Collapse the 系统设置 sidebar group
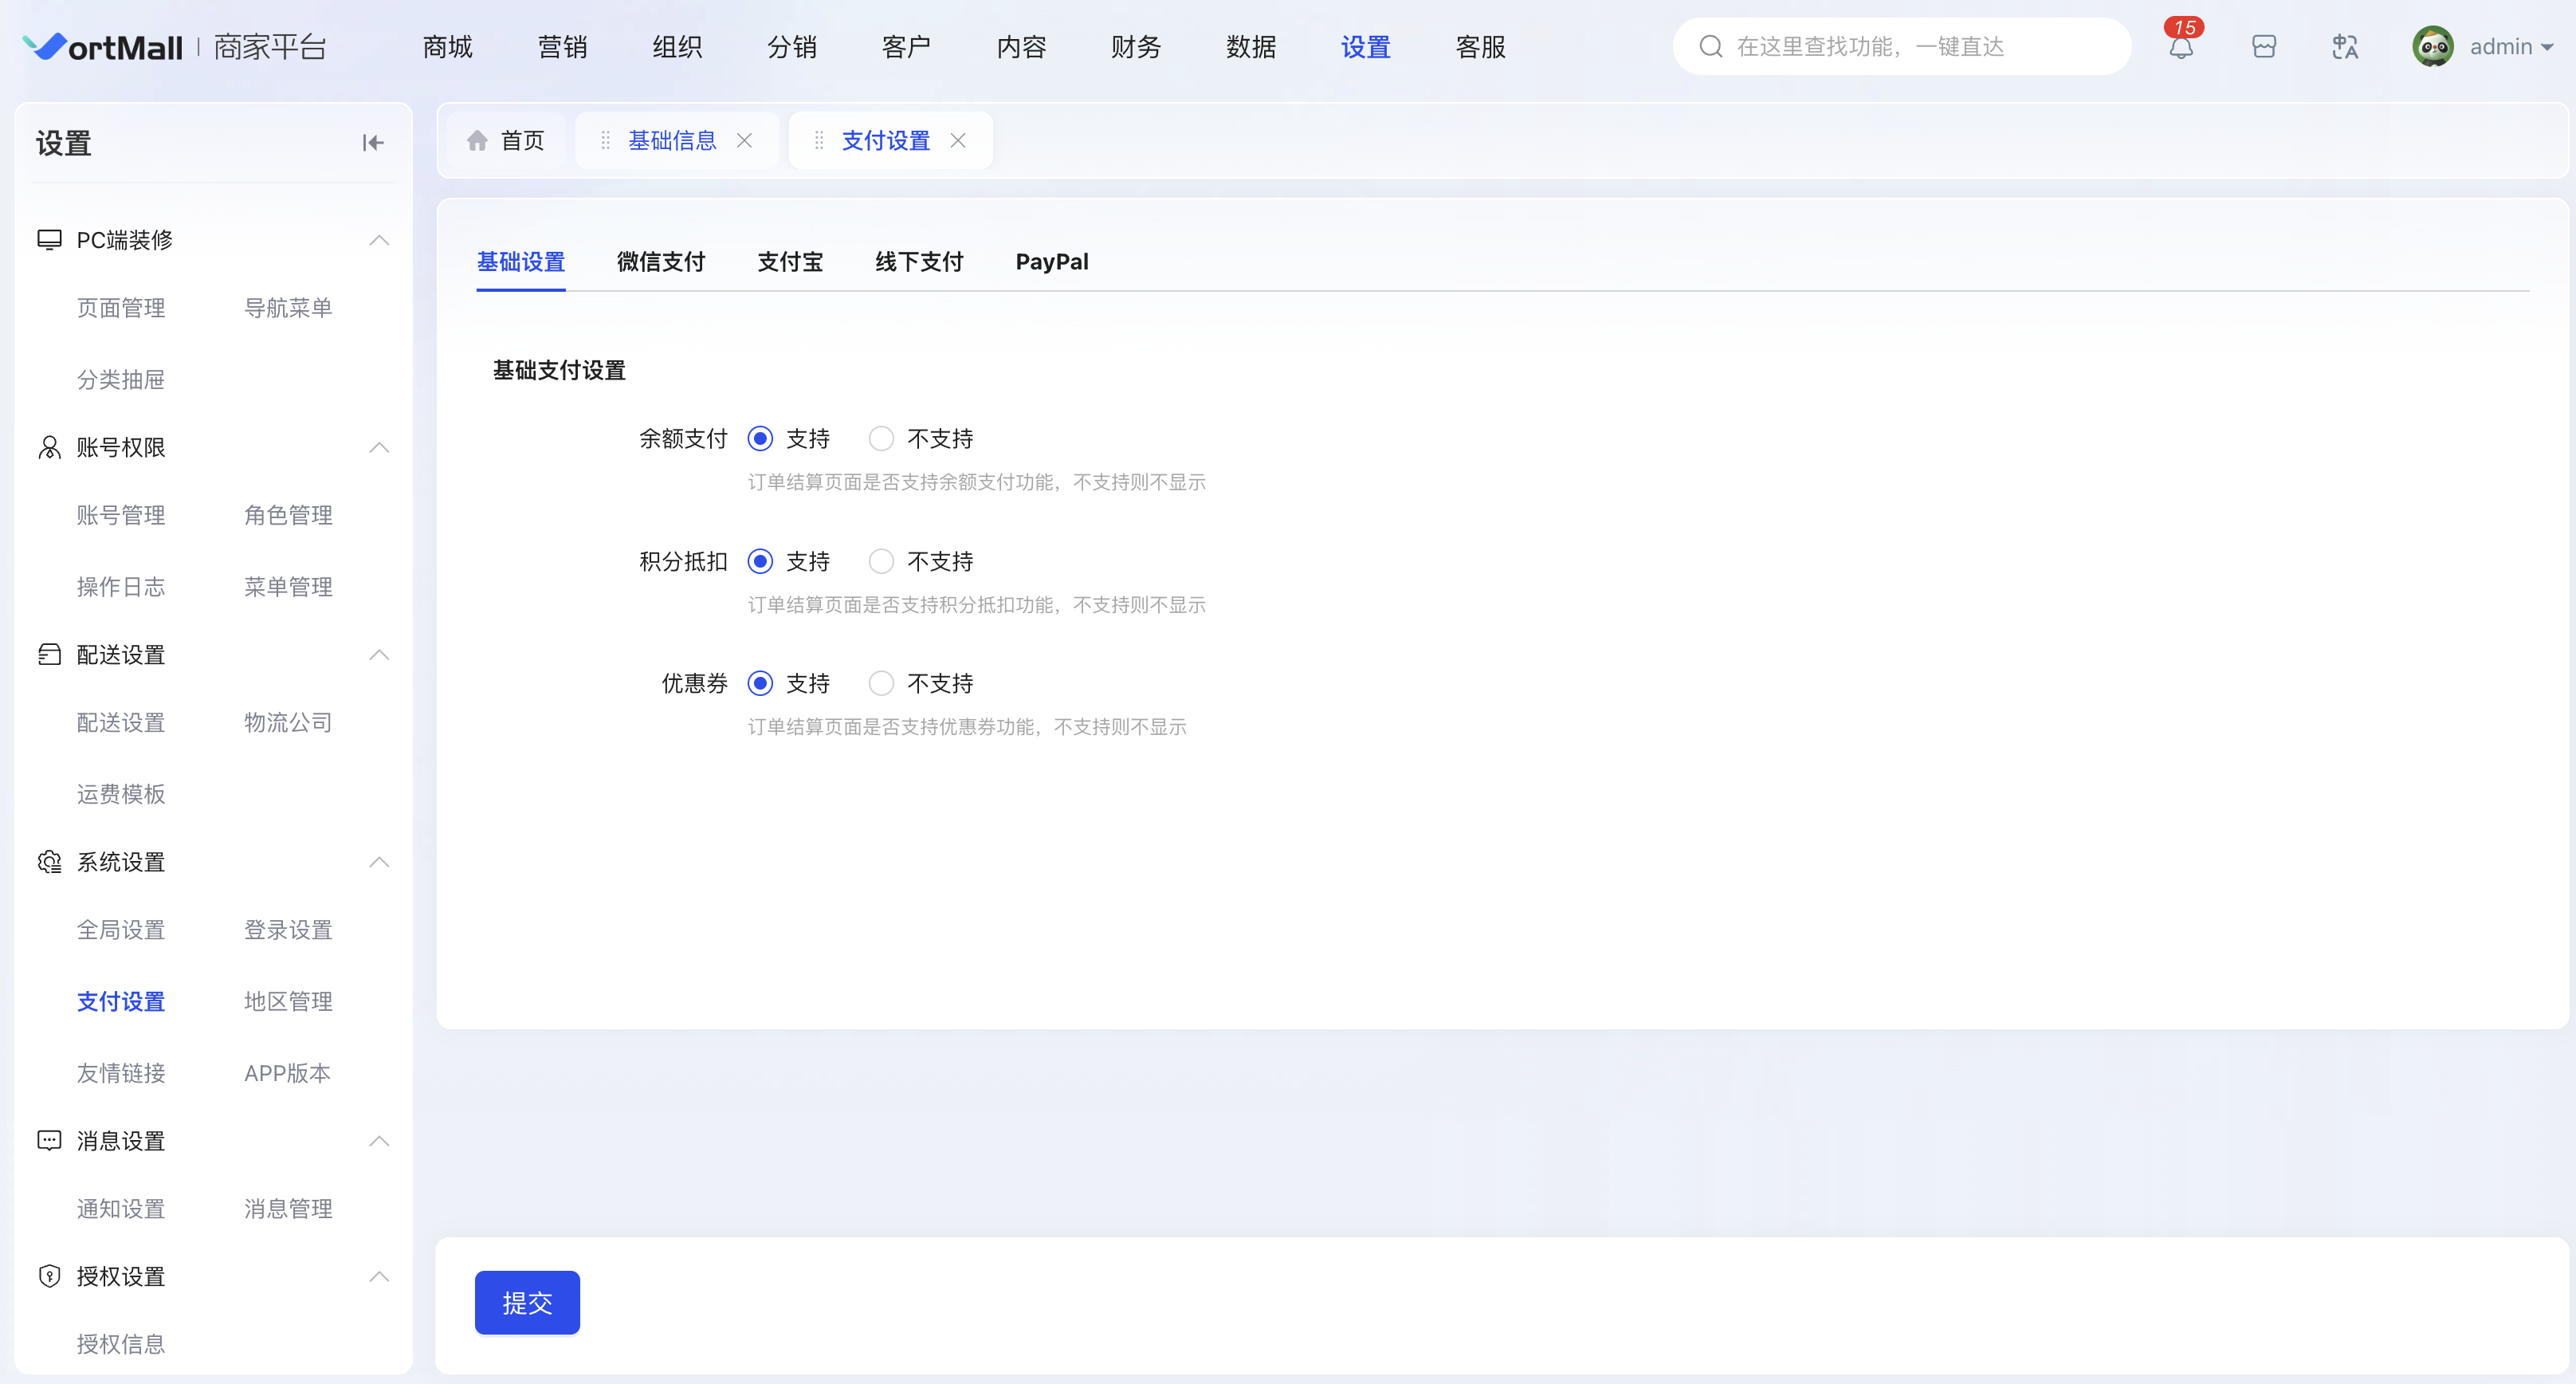 click(x=379, y=862)
